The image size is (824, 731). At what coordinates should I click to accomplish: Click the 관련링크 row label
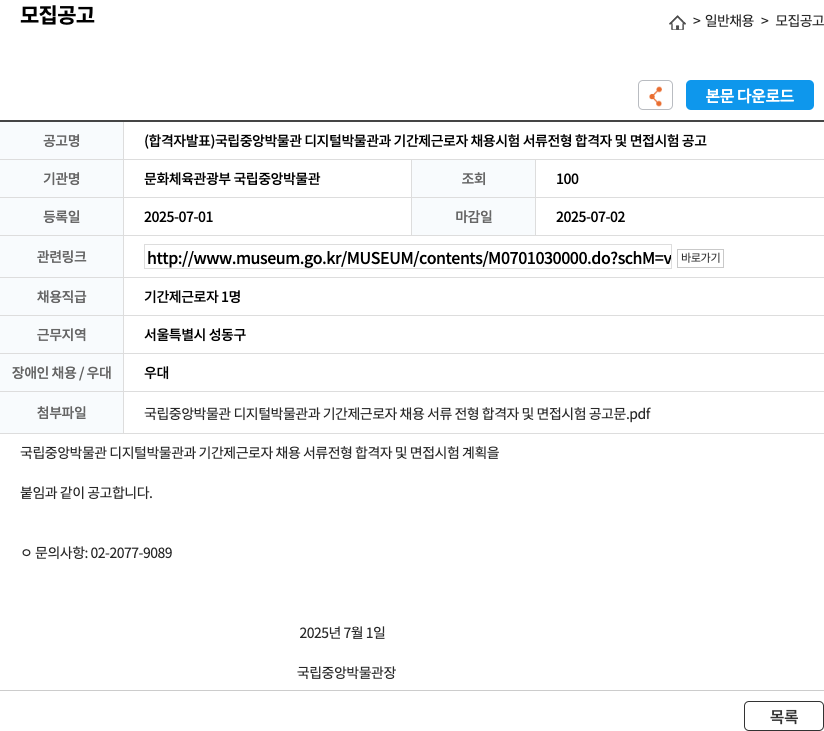pyautogui.click(x=61, y=256)
